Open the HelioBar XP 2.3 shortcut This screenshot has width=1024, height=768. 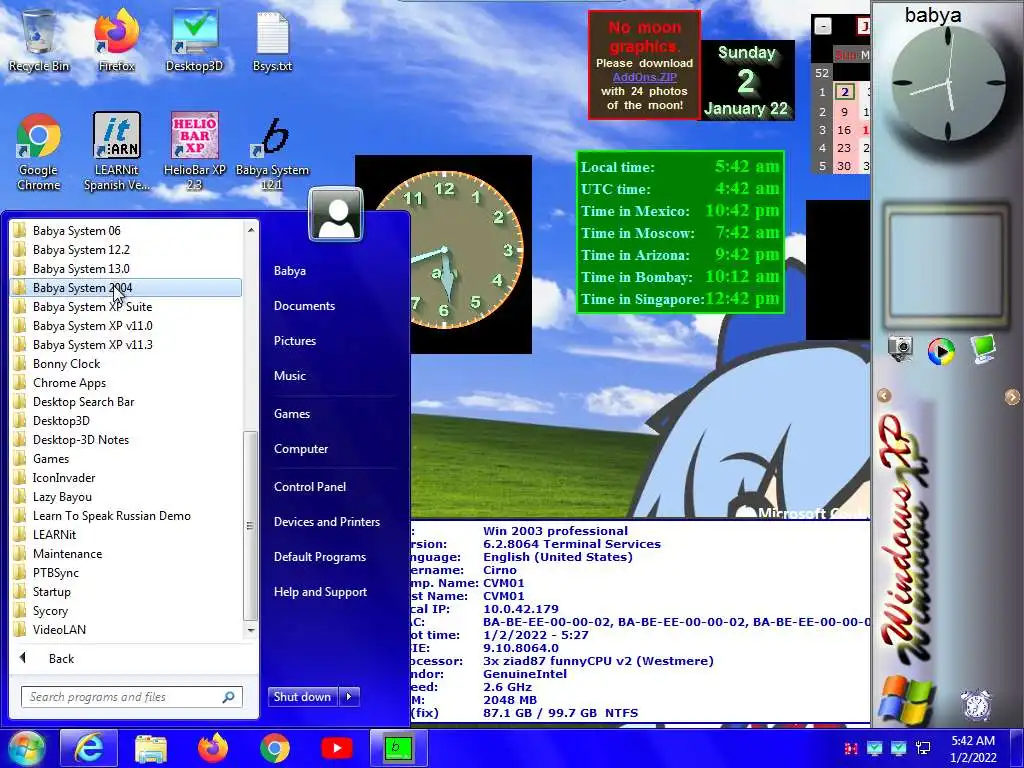click(195, 152)
